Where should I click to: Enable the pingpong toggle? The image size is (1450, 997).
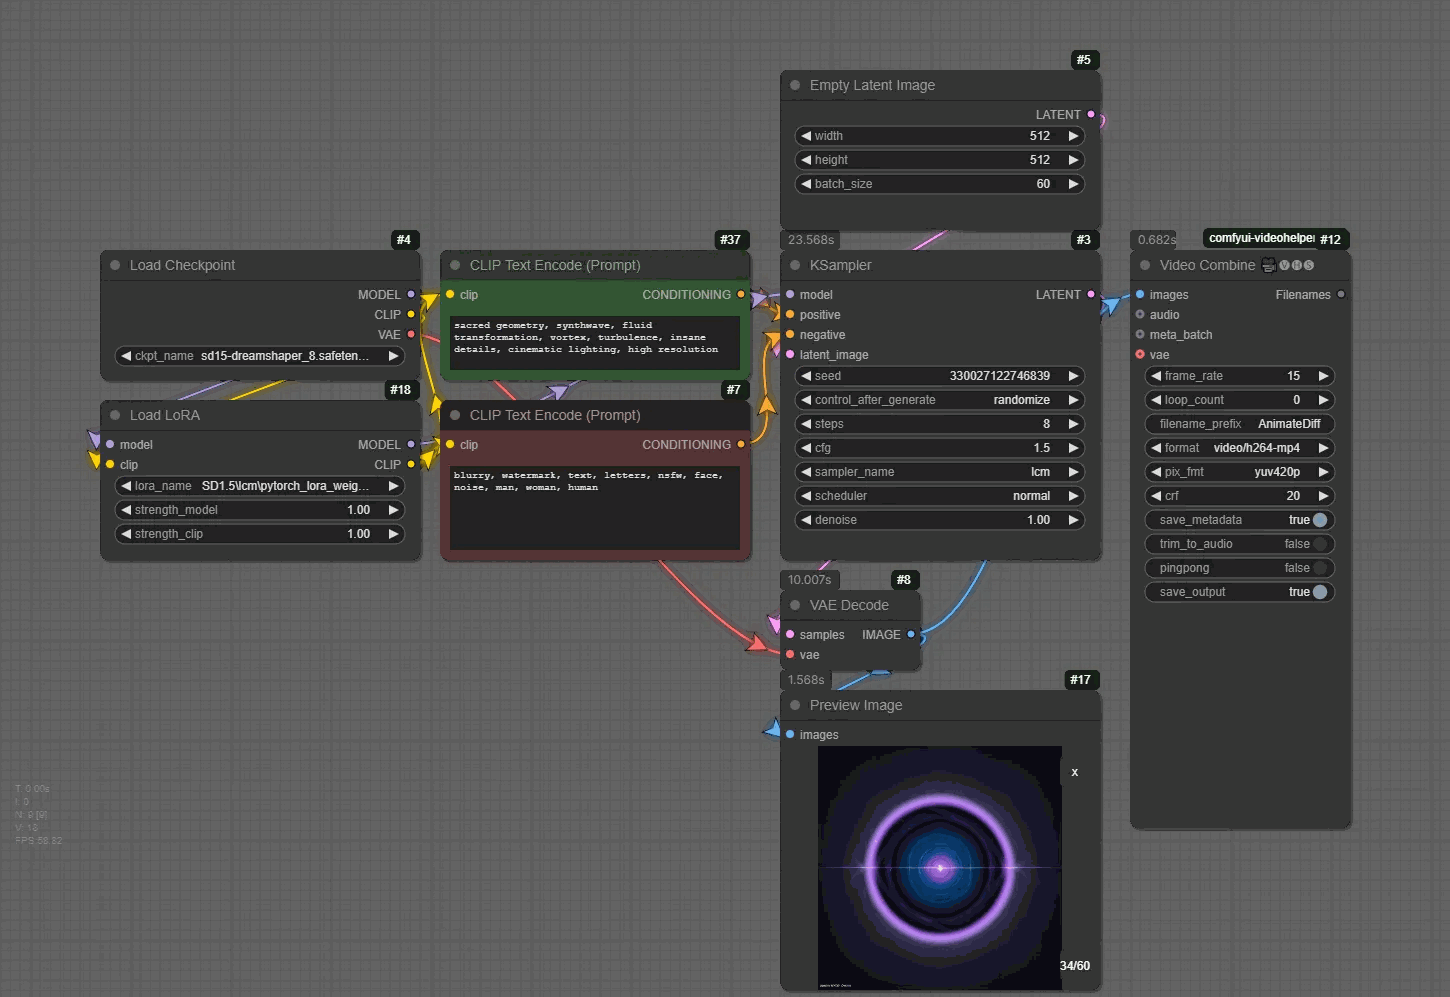tap(1319, 568)
